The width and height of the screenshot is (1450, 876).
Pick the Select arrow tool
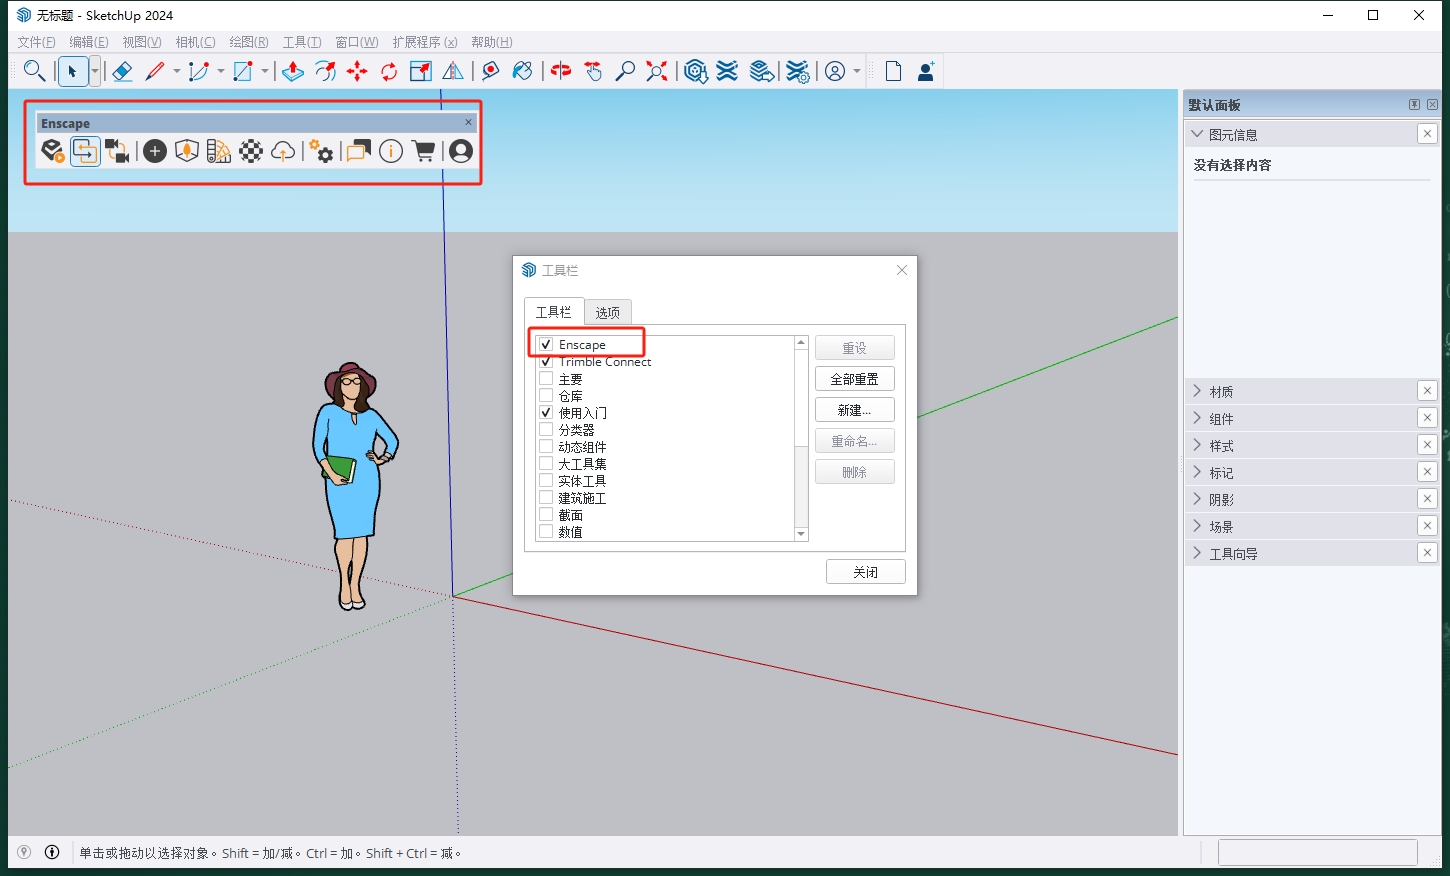pos(73,71)
